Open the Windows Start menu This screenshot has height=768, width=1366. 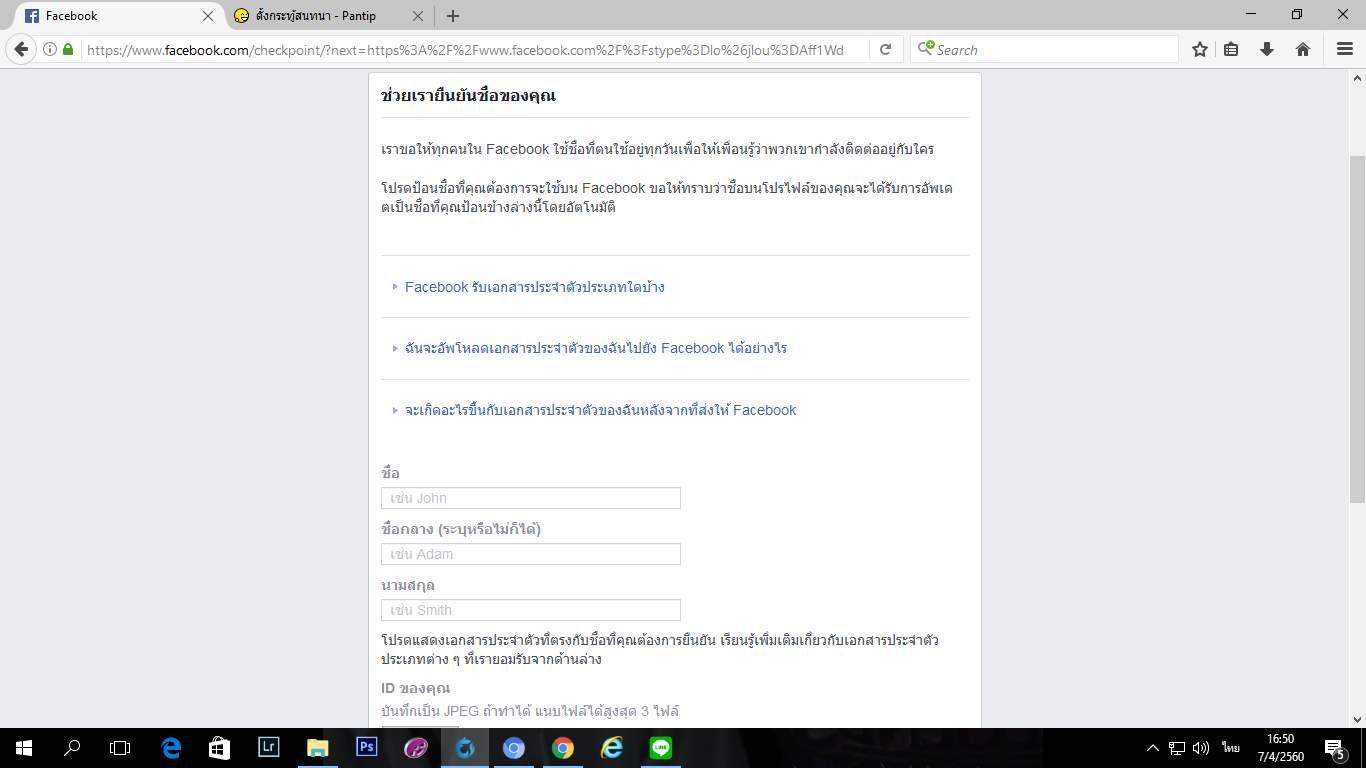(x=24, y=748)
